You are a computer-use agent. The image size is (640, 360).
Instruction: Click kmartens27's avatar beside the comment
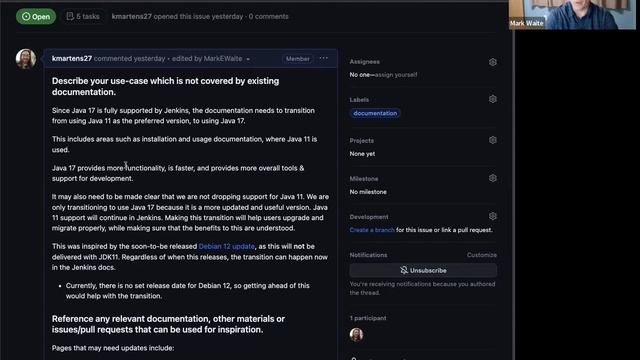[26, 59]
